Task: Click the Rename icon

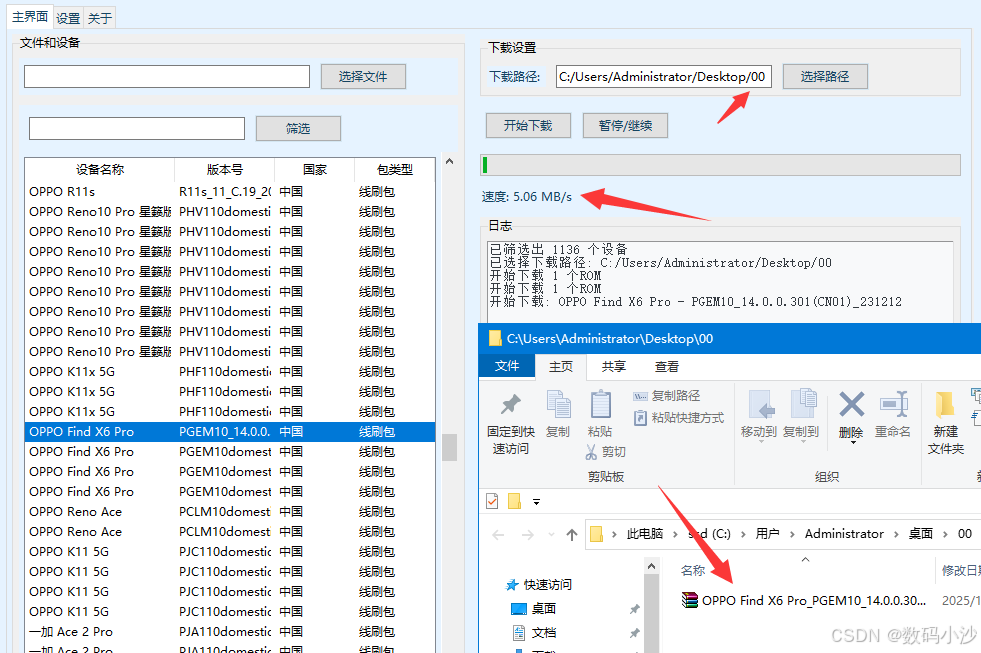Action: pyautogui.click(x=893, y=404)
